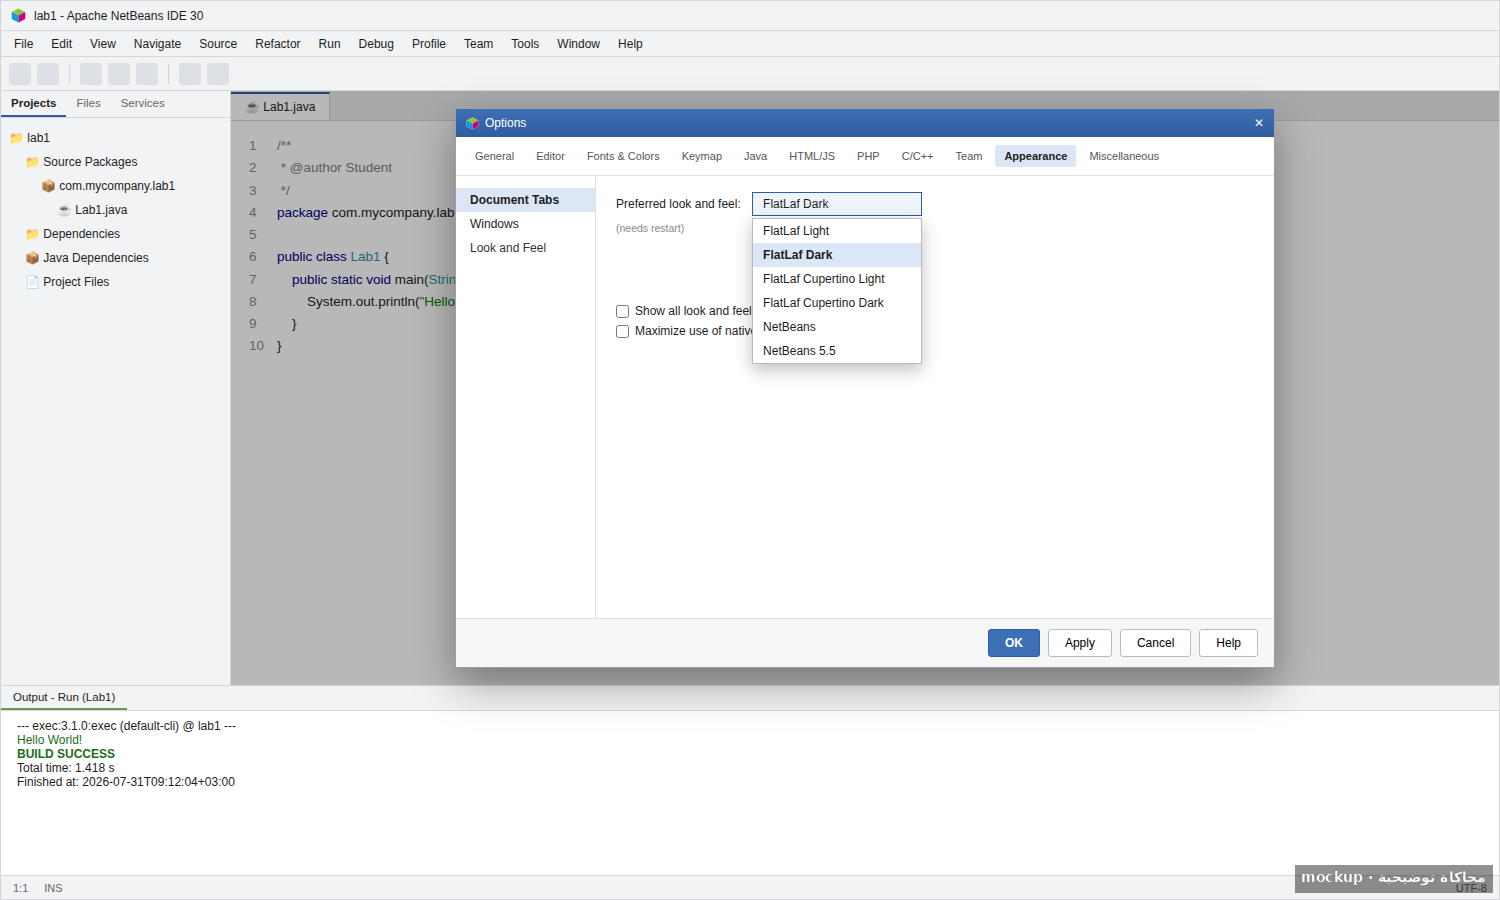This screenshot has width=1500, height=900.
Task: Select Windows in the Appearance sidebar
Action: coord(526,224)
